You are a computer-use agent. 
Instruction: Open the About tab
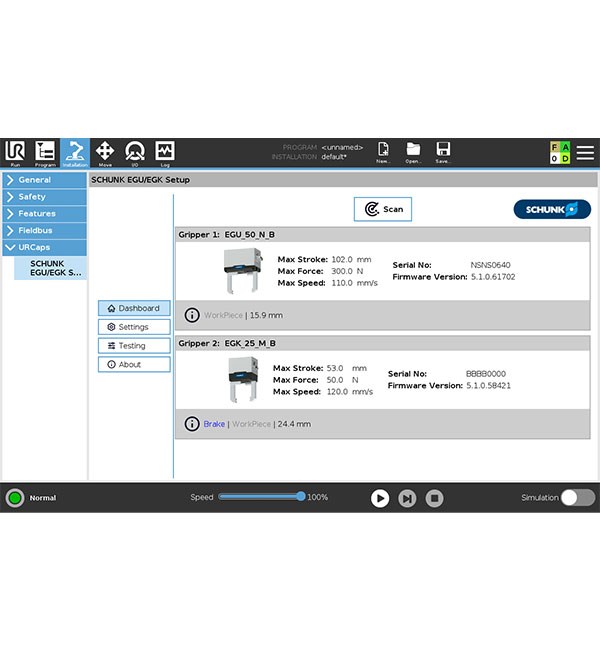pyautogui.click(x=134, y=364)
